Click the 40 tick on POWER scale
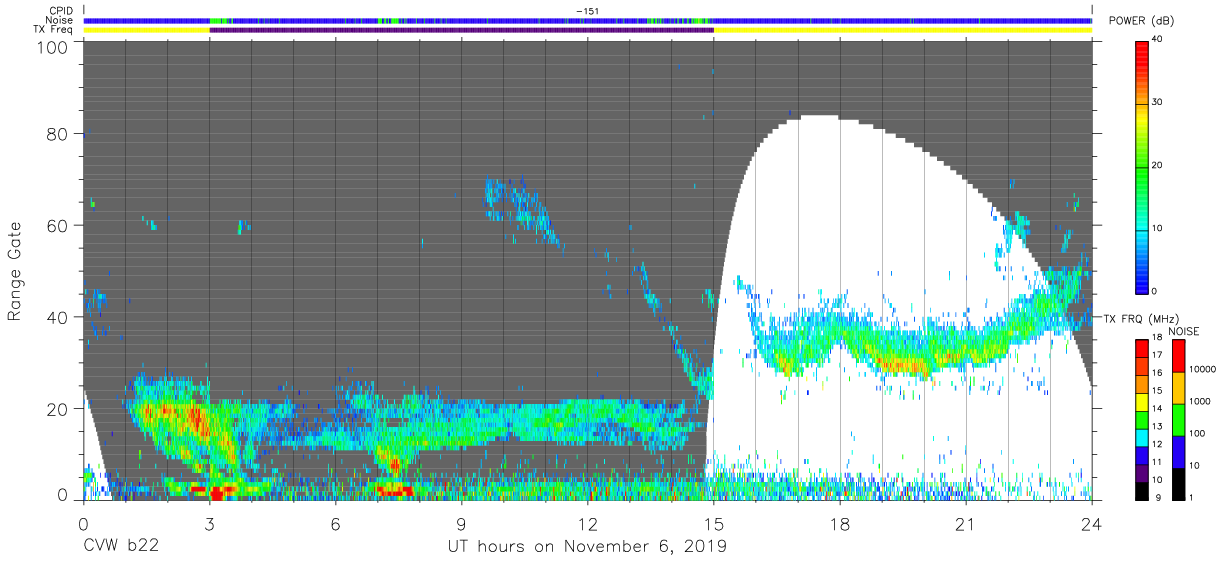 [1158, 40]
